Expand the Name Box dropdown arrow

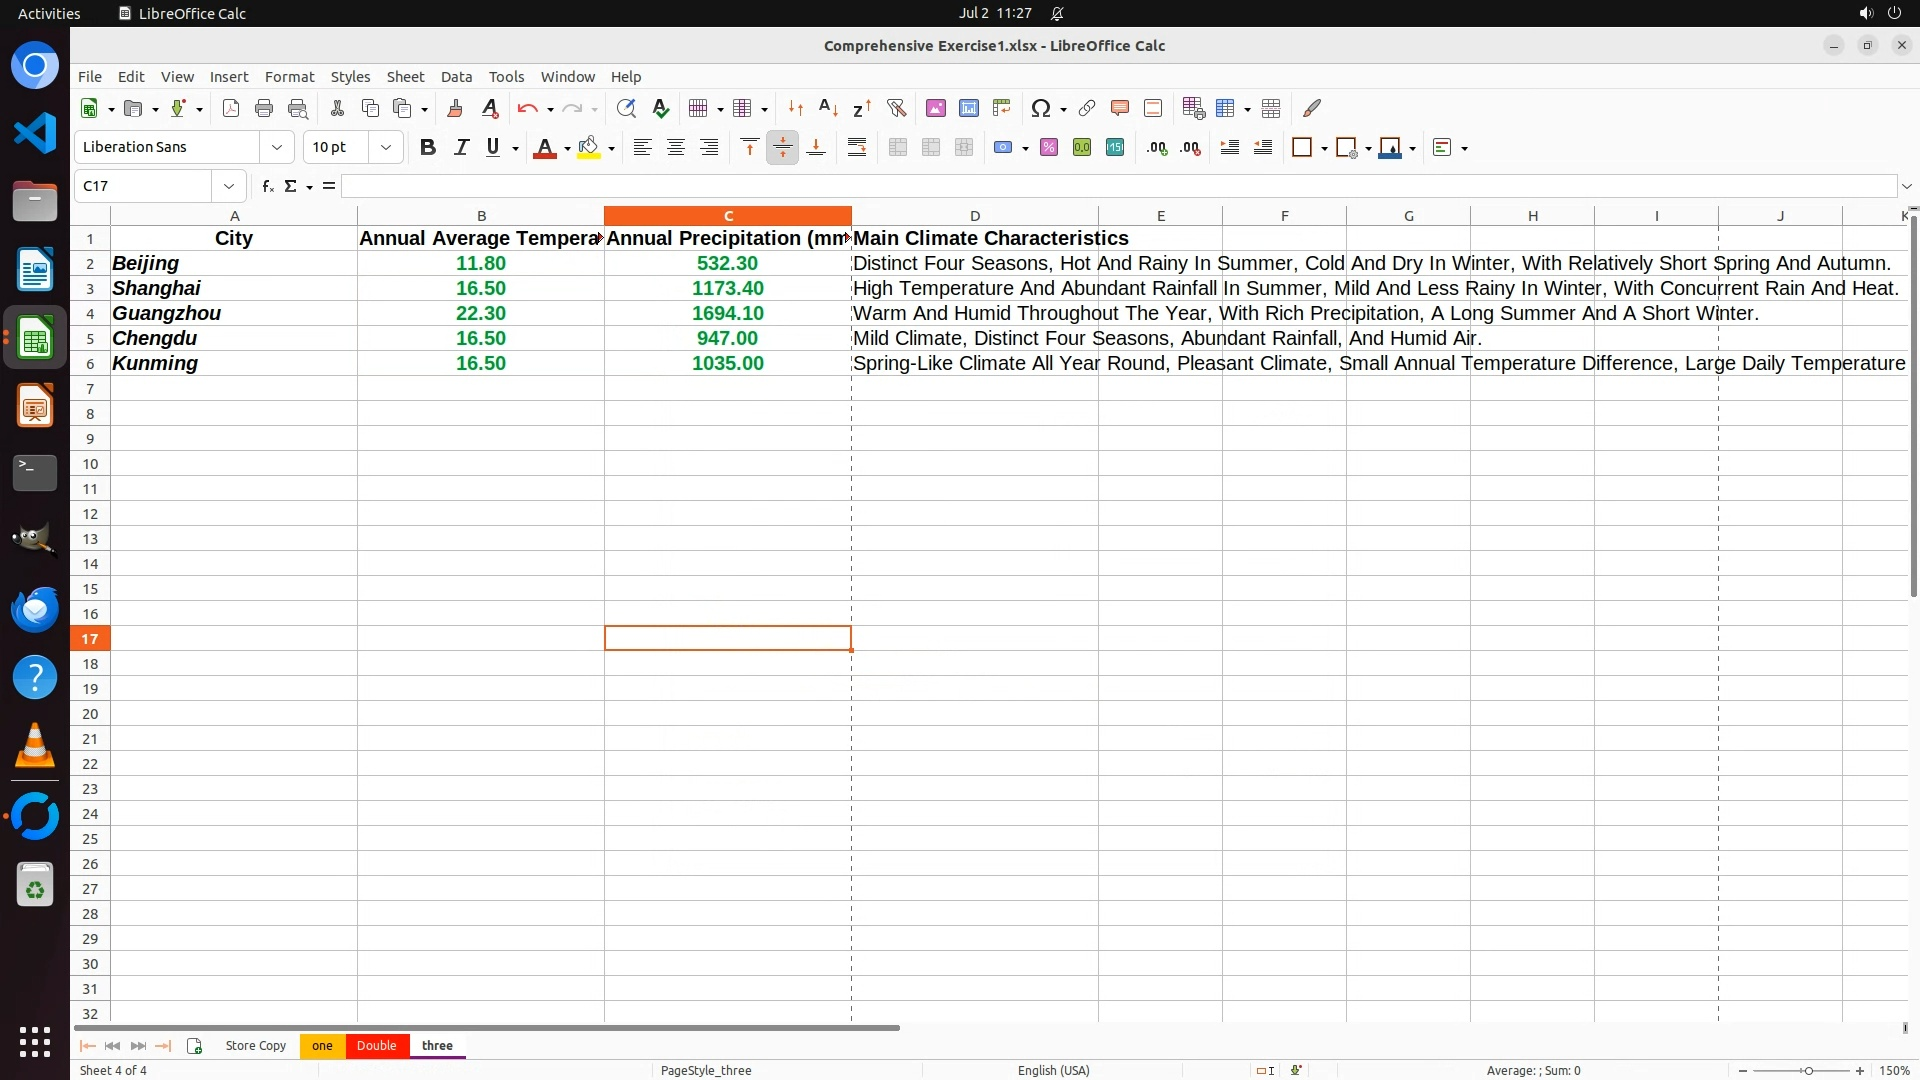229,186
